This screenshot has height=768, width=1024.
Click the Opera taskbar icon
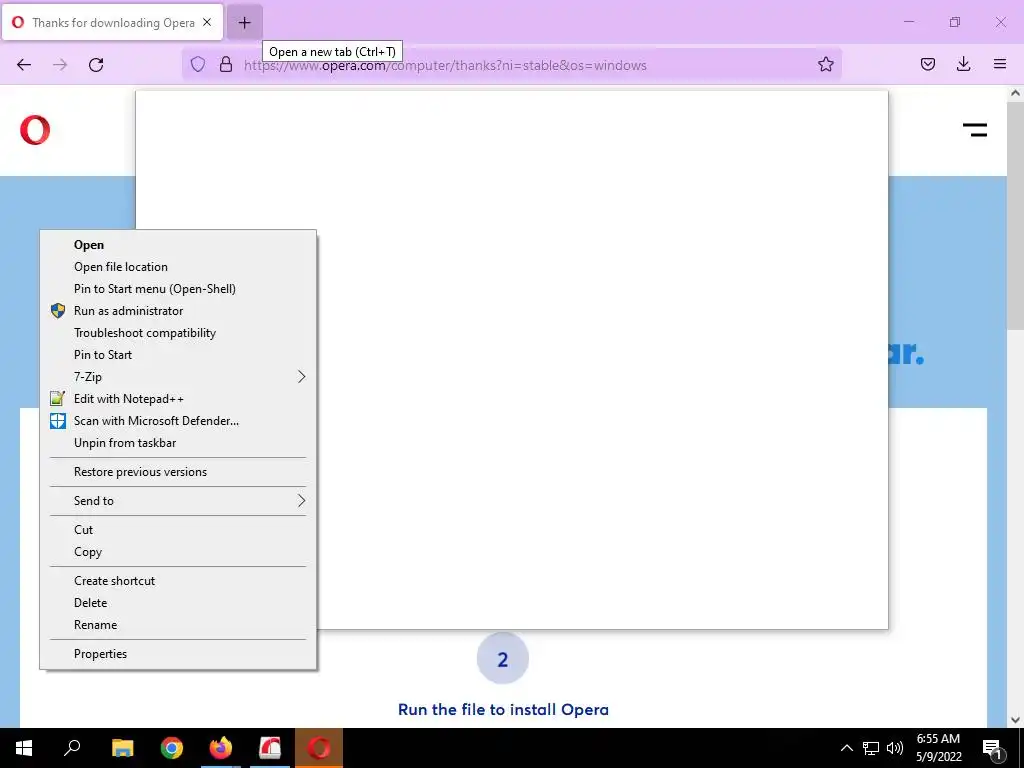(x=319, y=748)
